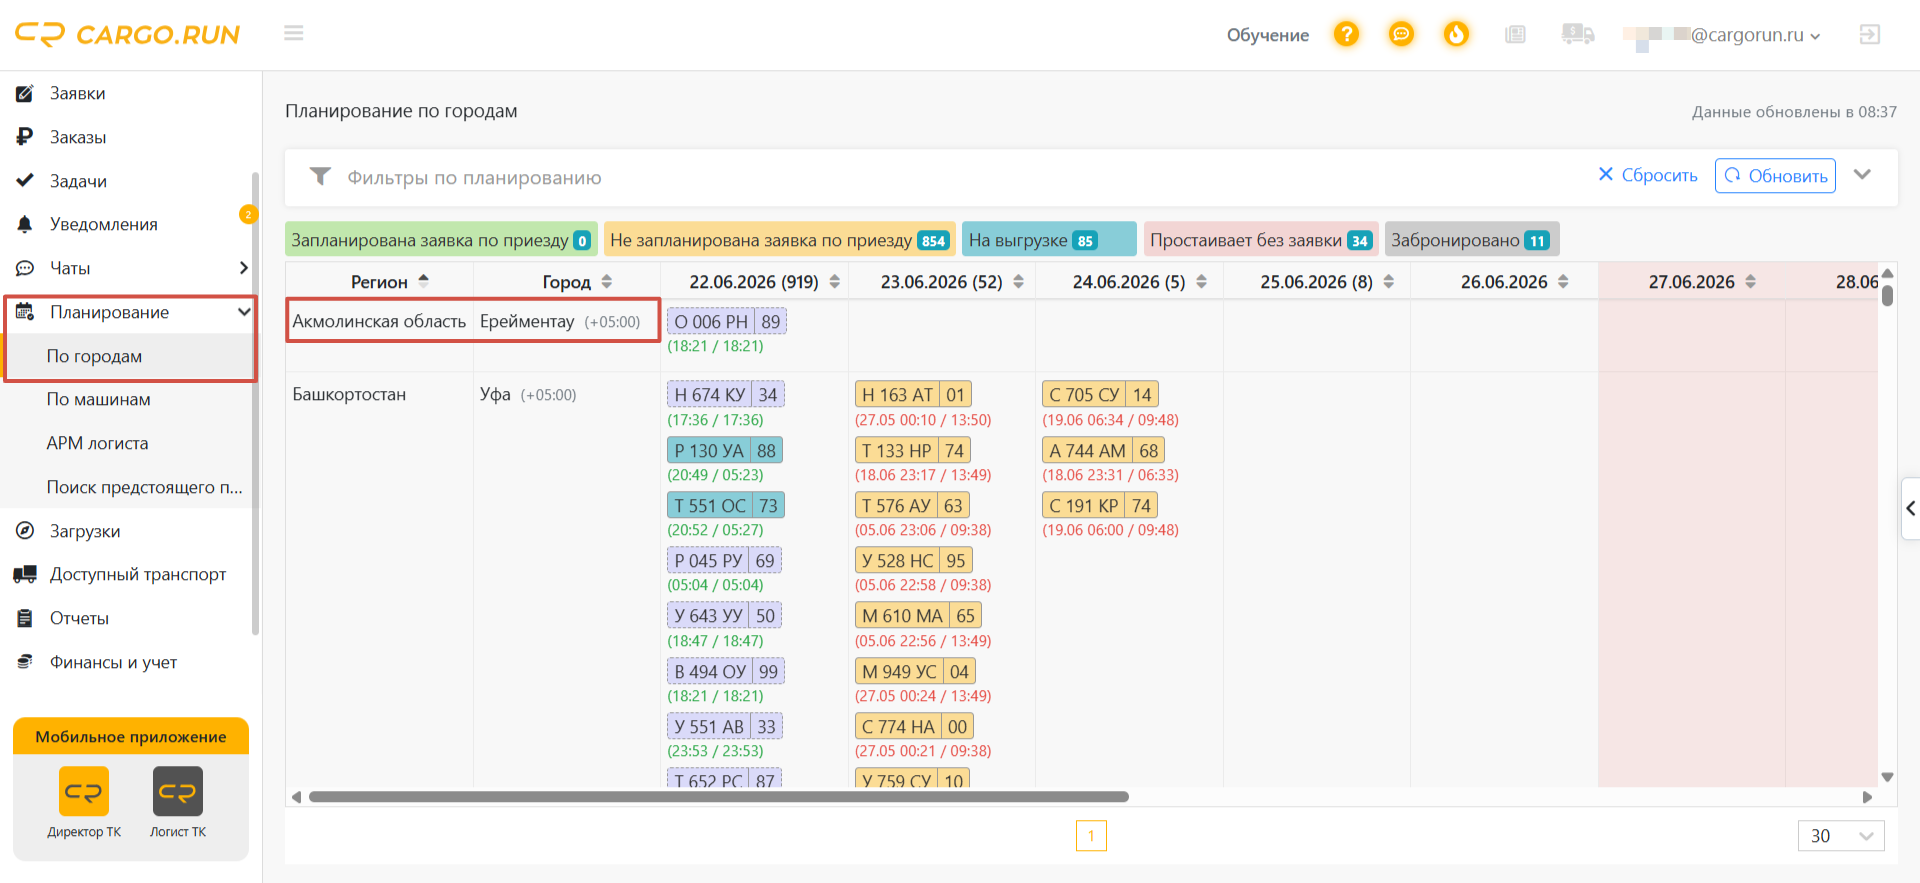Toggle the 'Забронировано' status filter
Viewport: 1920px width, 883px height.
(x=1471, y=239)
